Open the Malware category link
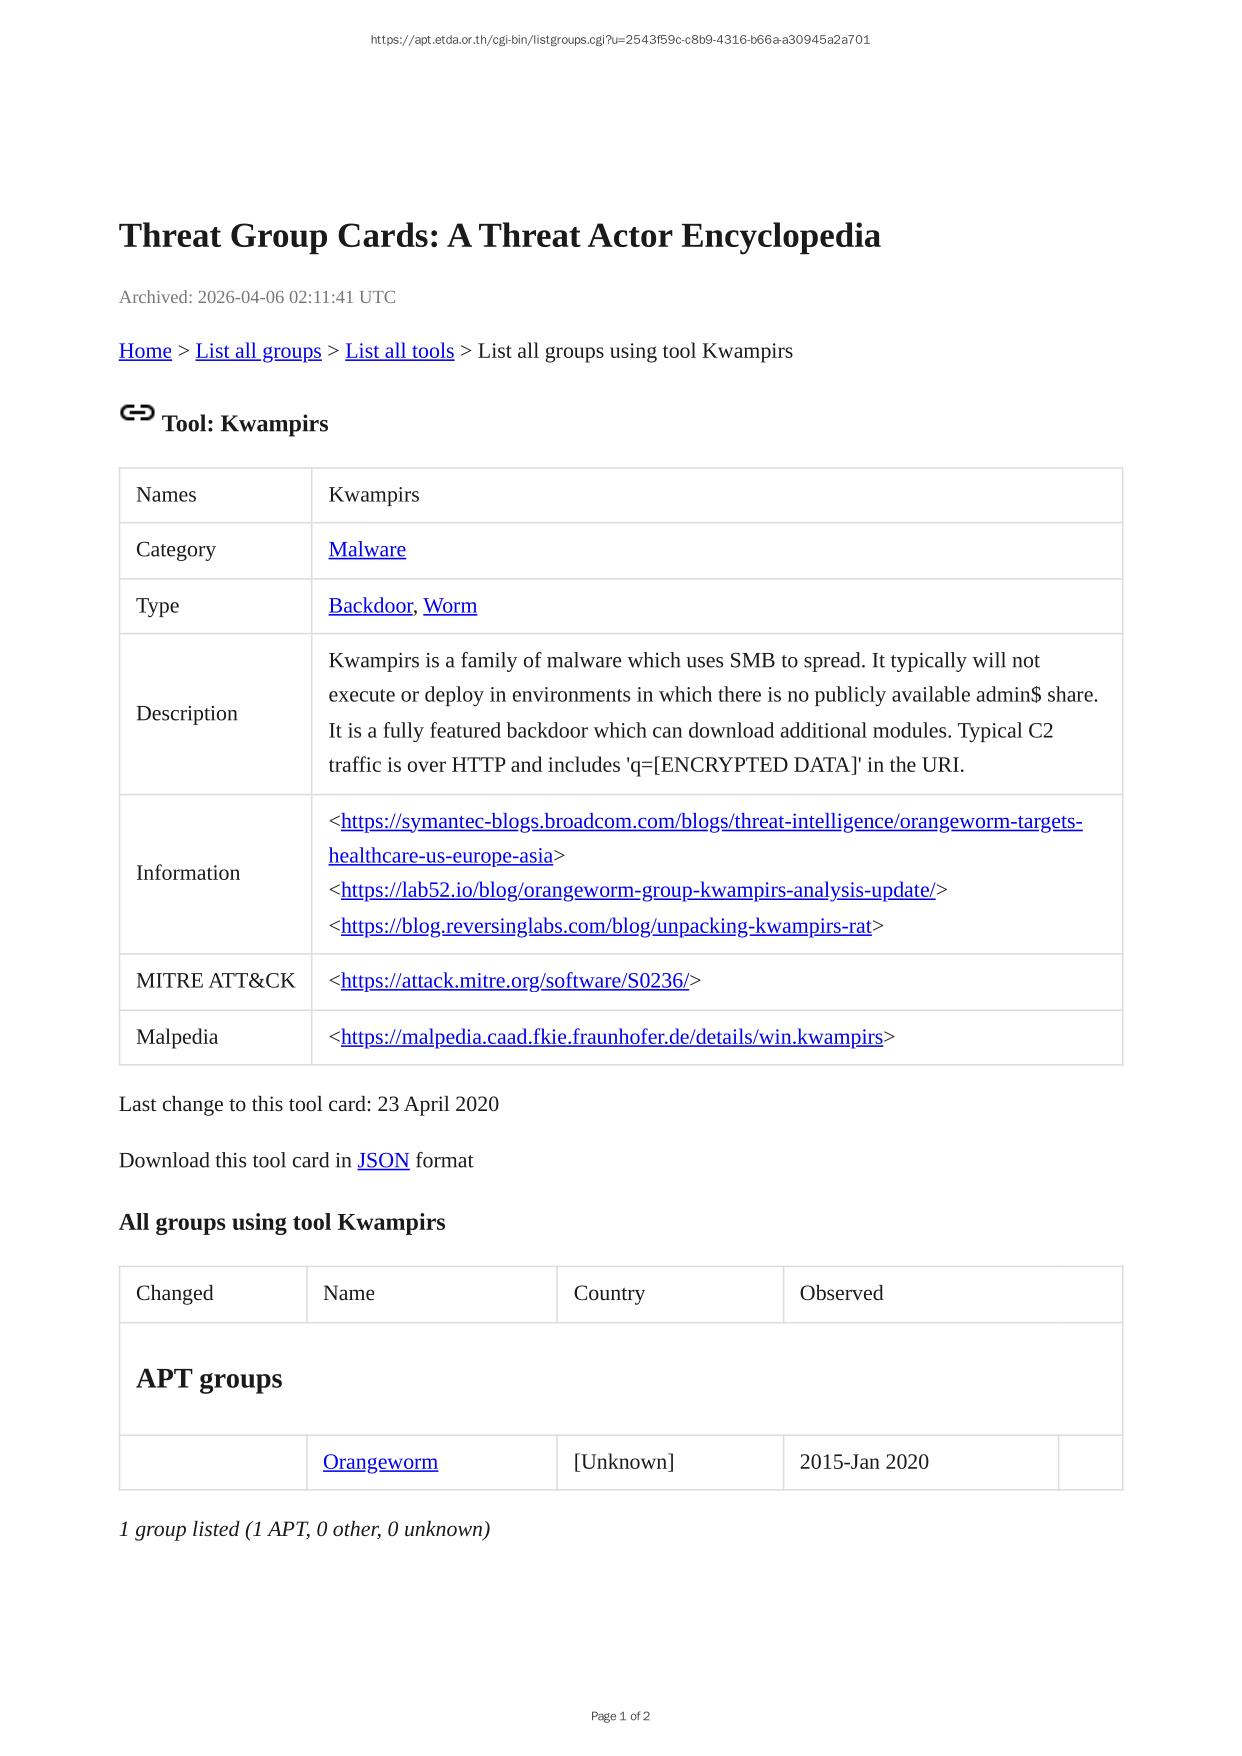Image resolution: width=1242 pixels, height=1756 pixels. coord(367,550)
